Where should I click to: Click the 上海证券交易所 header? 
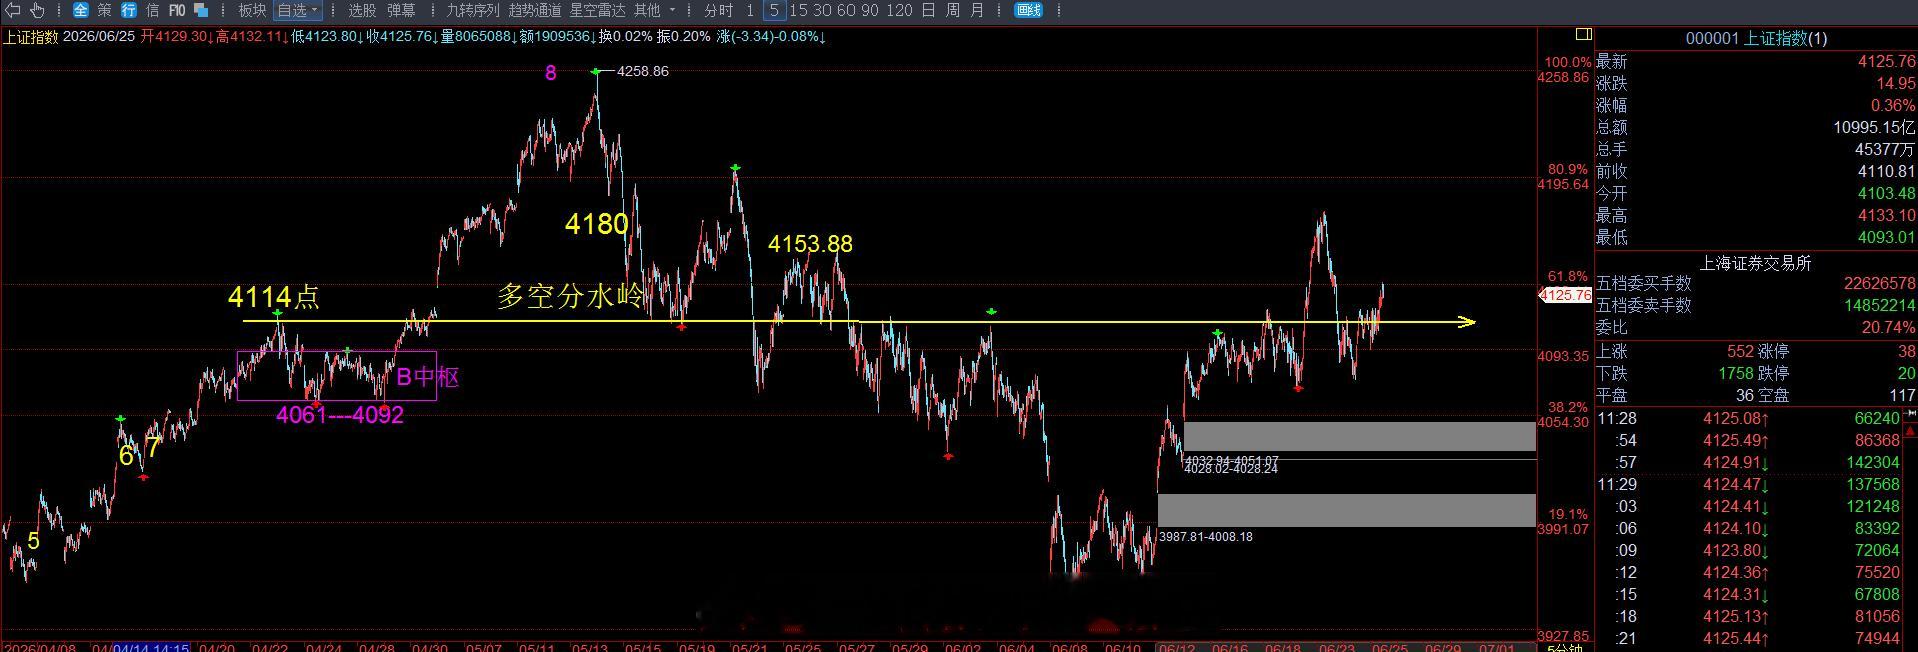click(x=1755, y=263)
